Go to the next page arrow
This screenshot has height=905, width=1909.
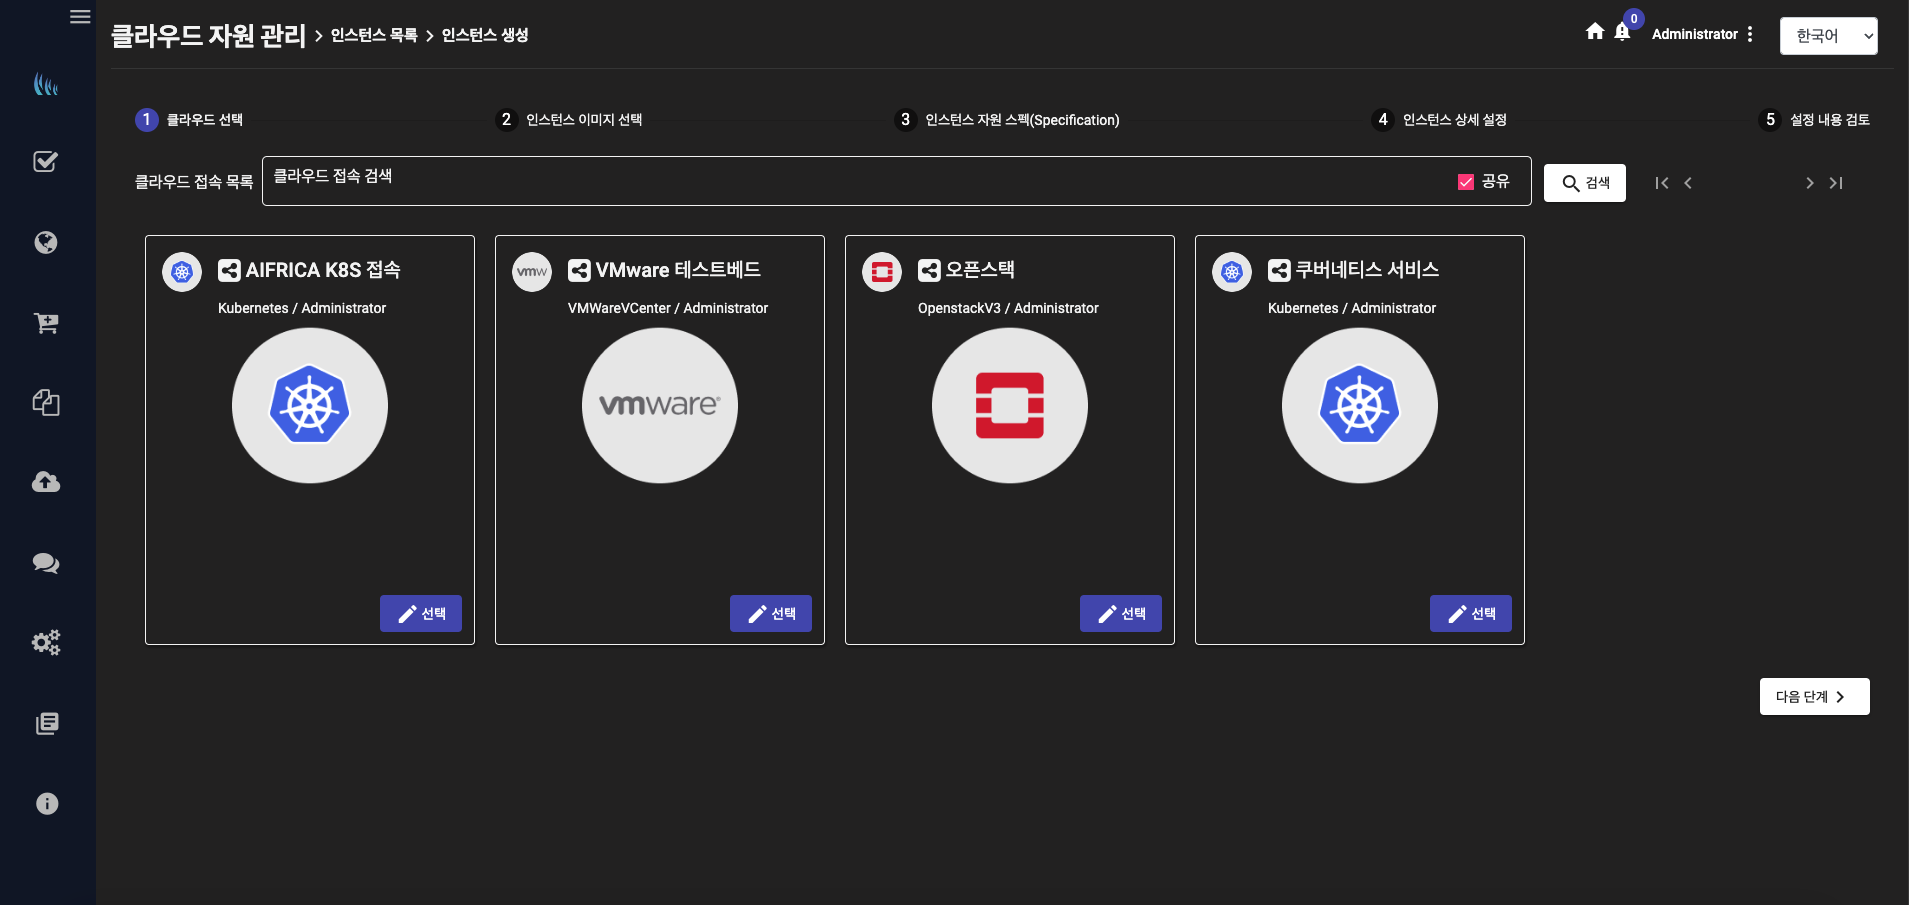pyautogui.click(x=1809, y=183)
